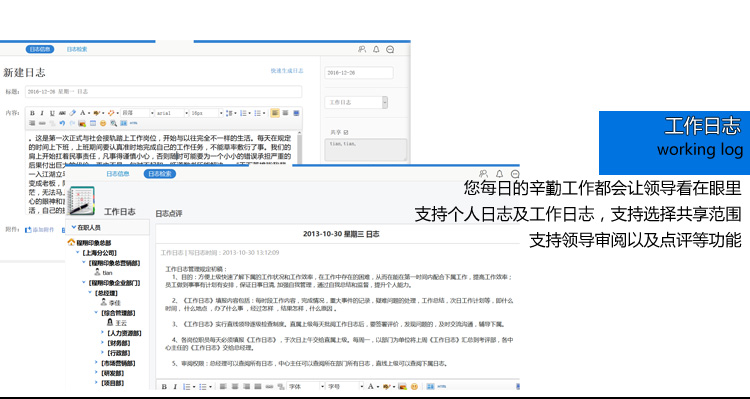Click the new-log content vertical scrollbar

click(299, 148)
